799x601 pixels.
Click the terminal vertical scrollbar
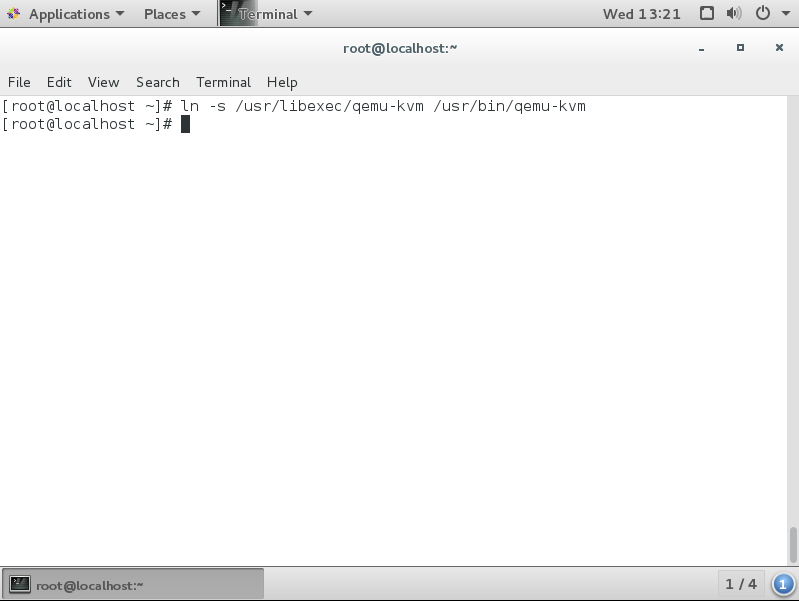coord(793,545)
